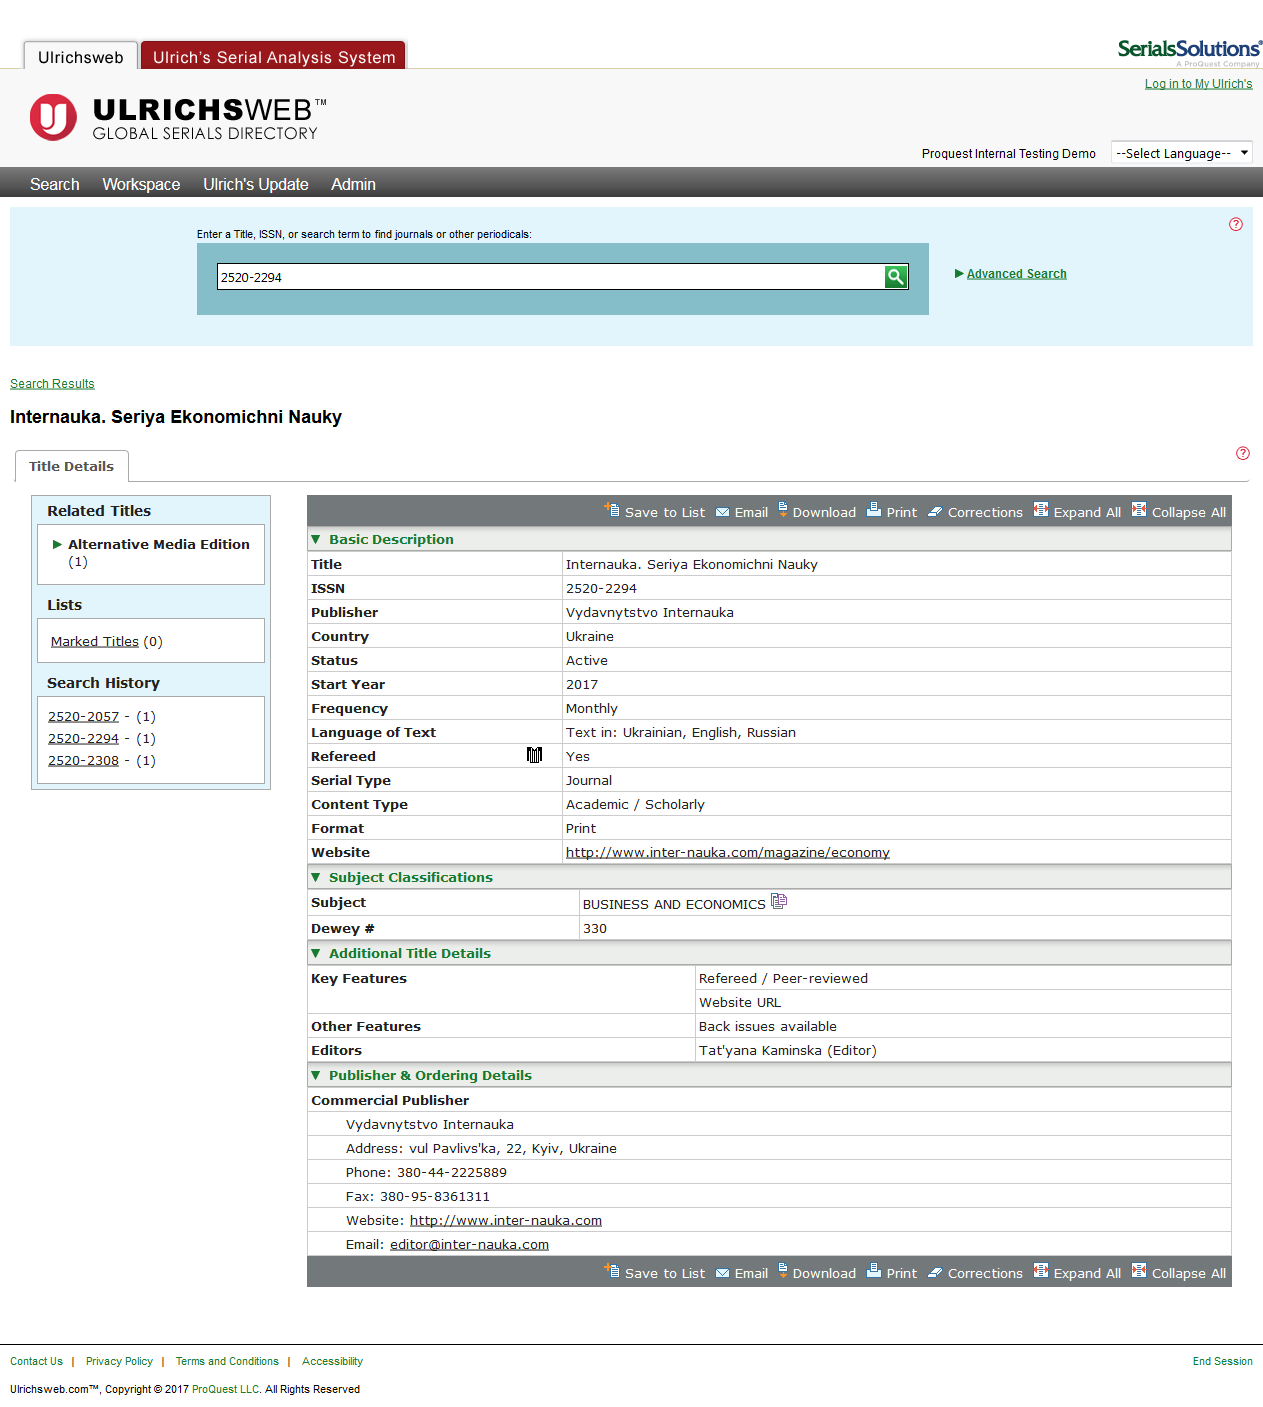The image size is (1263, 1407).
Task: Click the End Session link
Action: coord(1222,1361)
